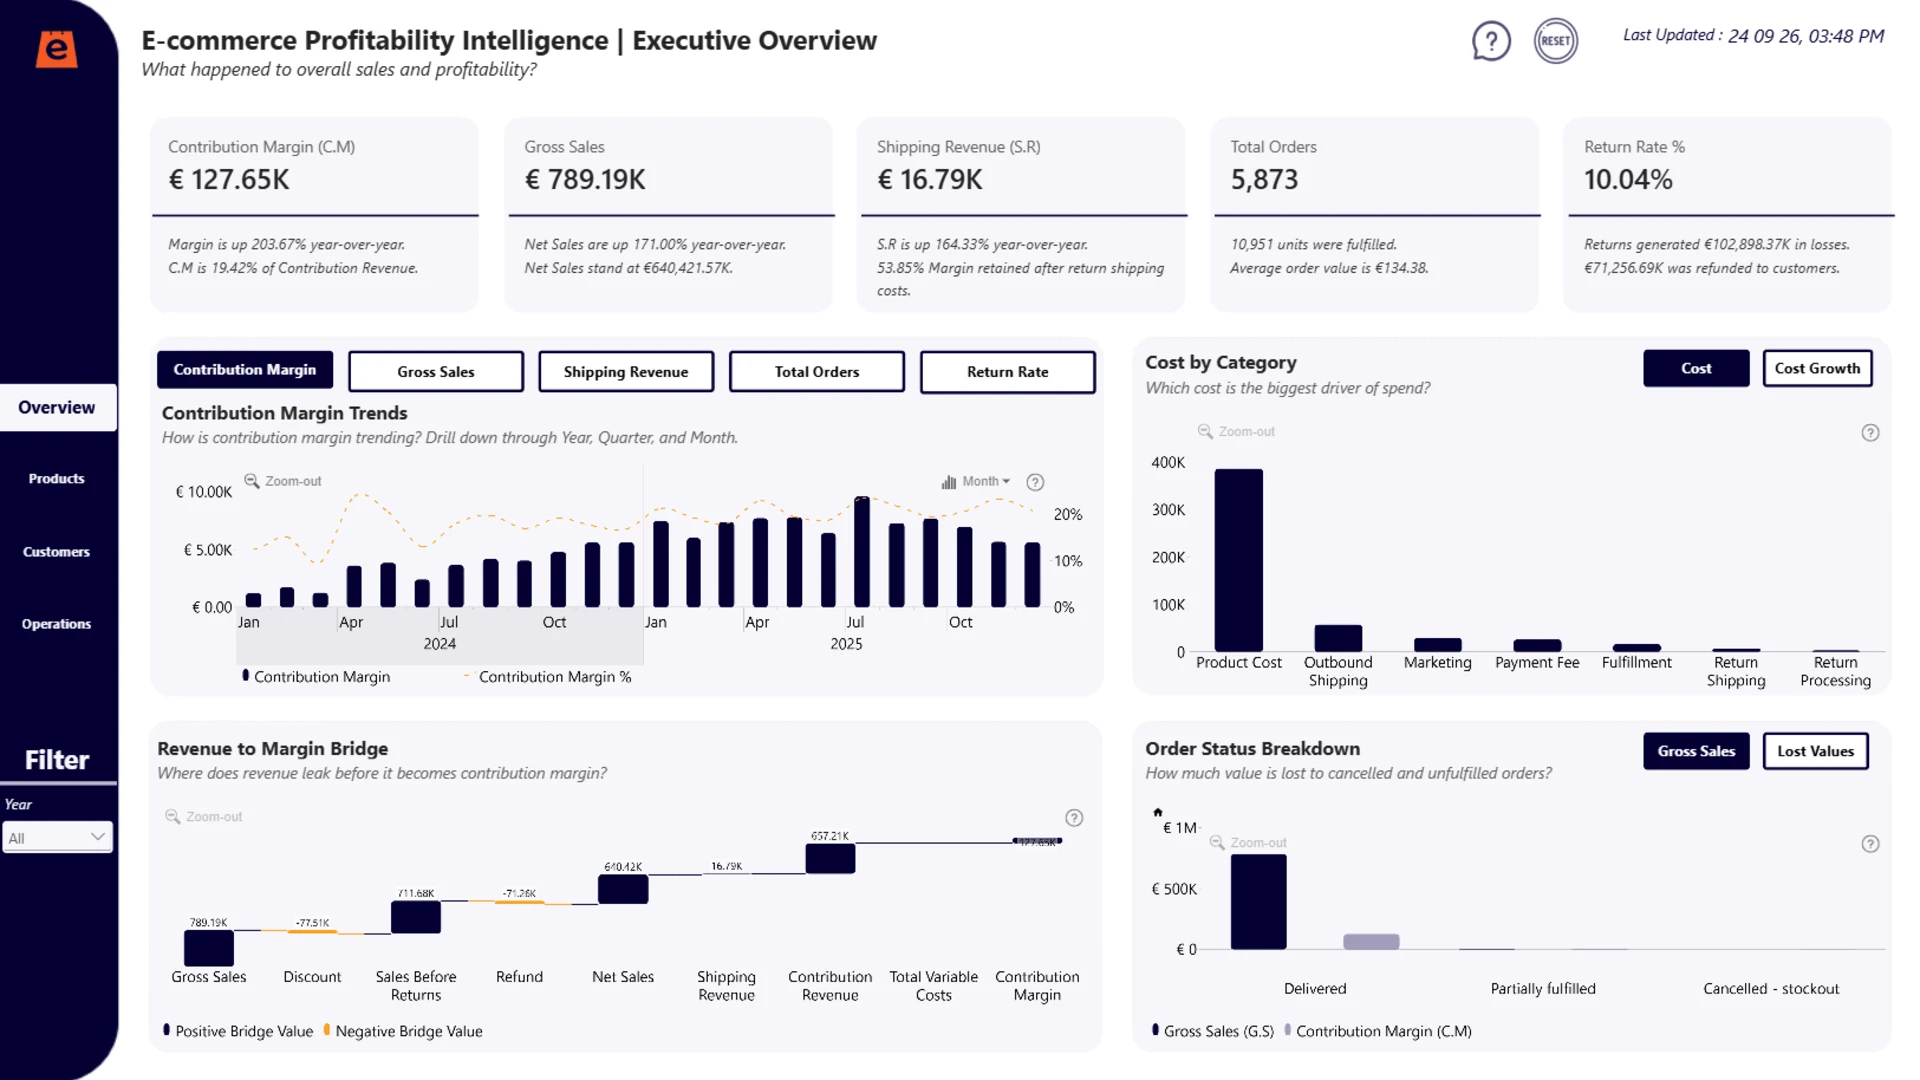Click the RESET filters icon
1920x1080 pixels.
[x=1556, y=41]
